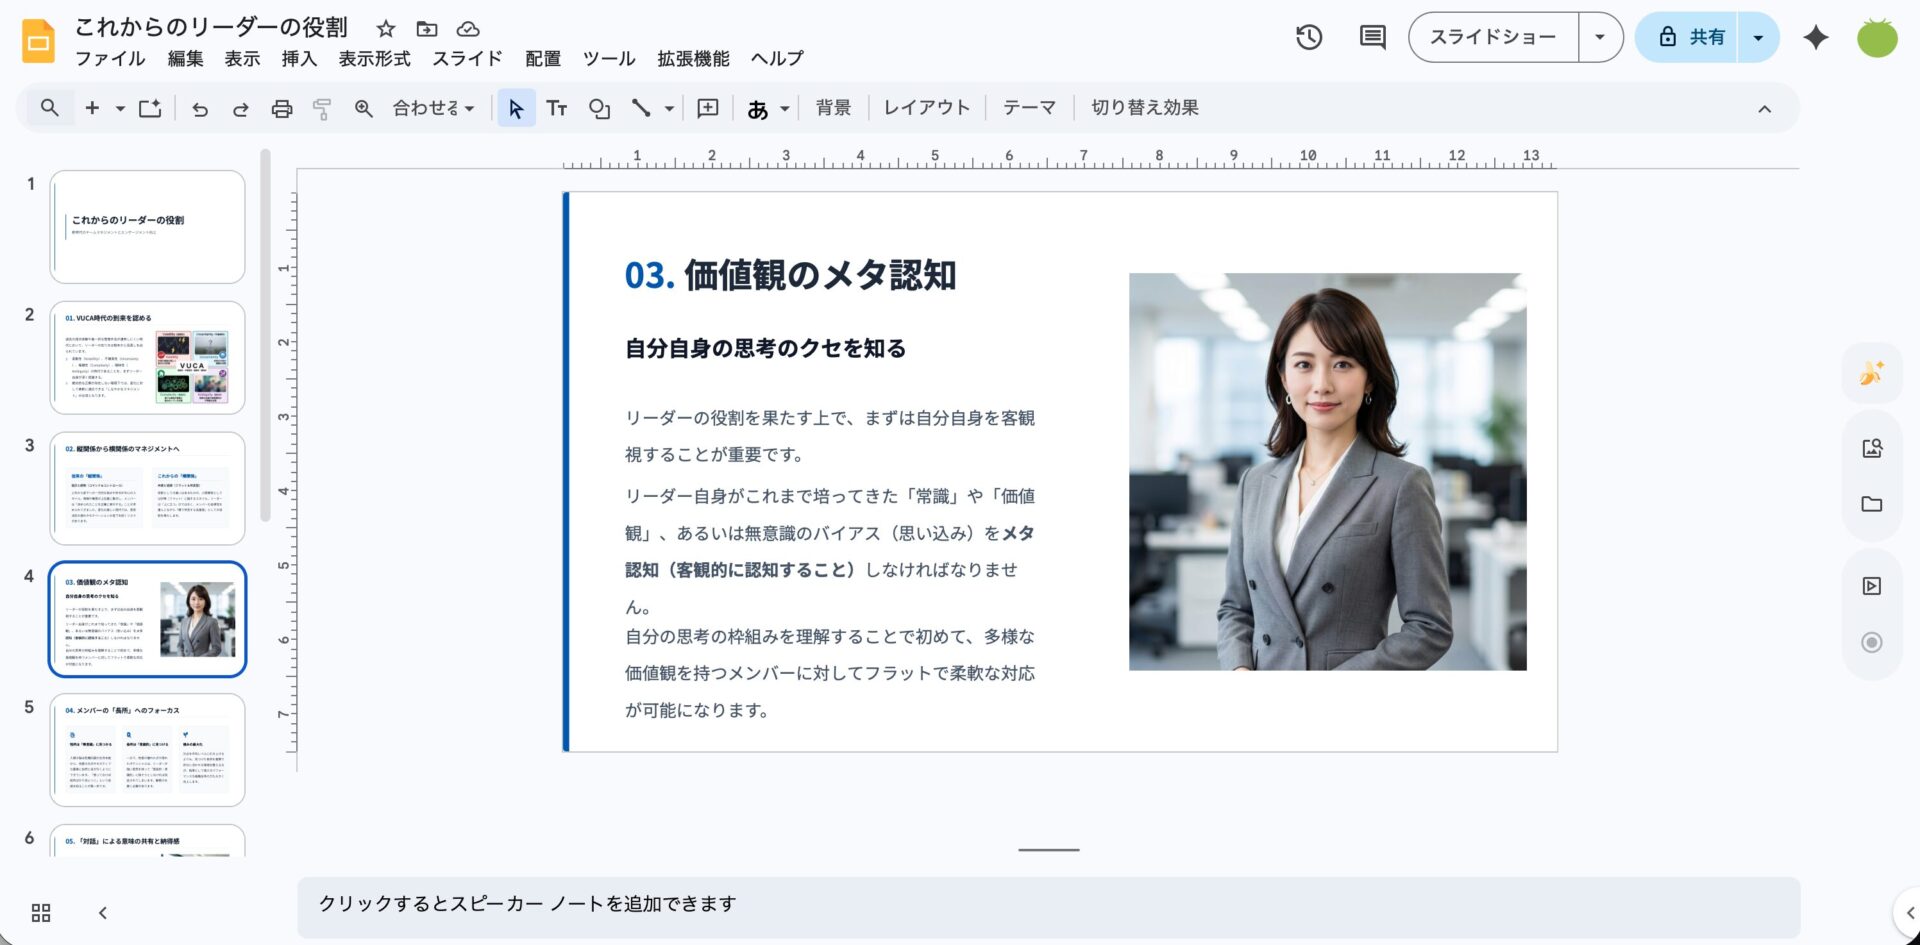Select the shape tool icon
This screenshot has height=945, width=1920.
click(x=599, y=109)
